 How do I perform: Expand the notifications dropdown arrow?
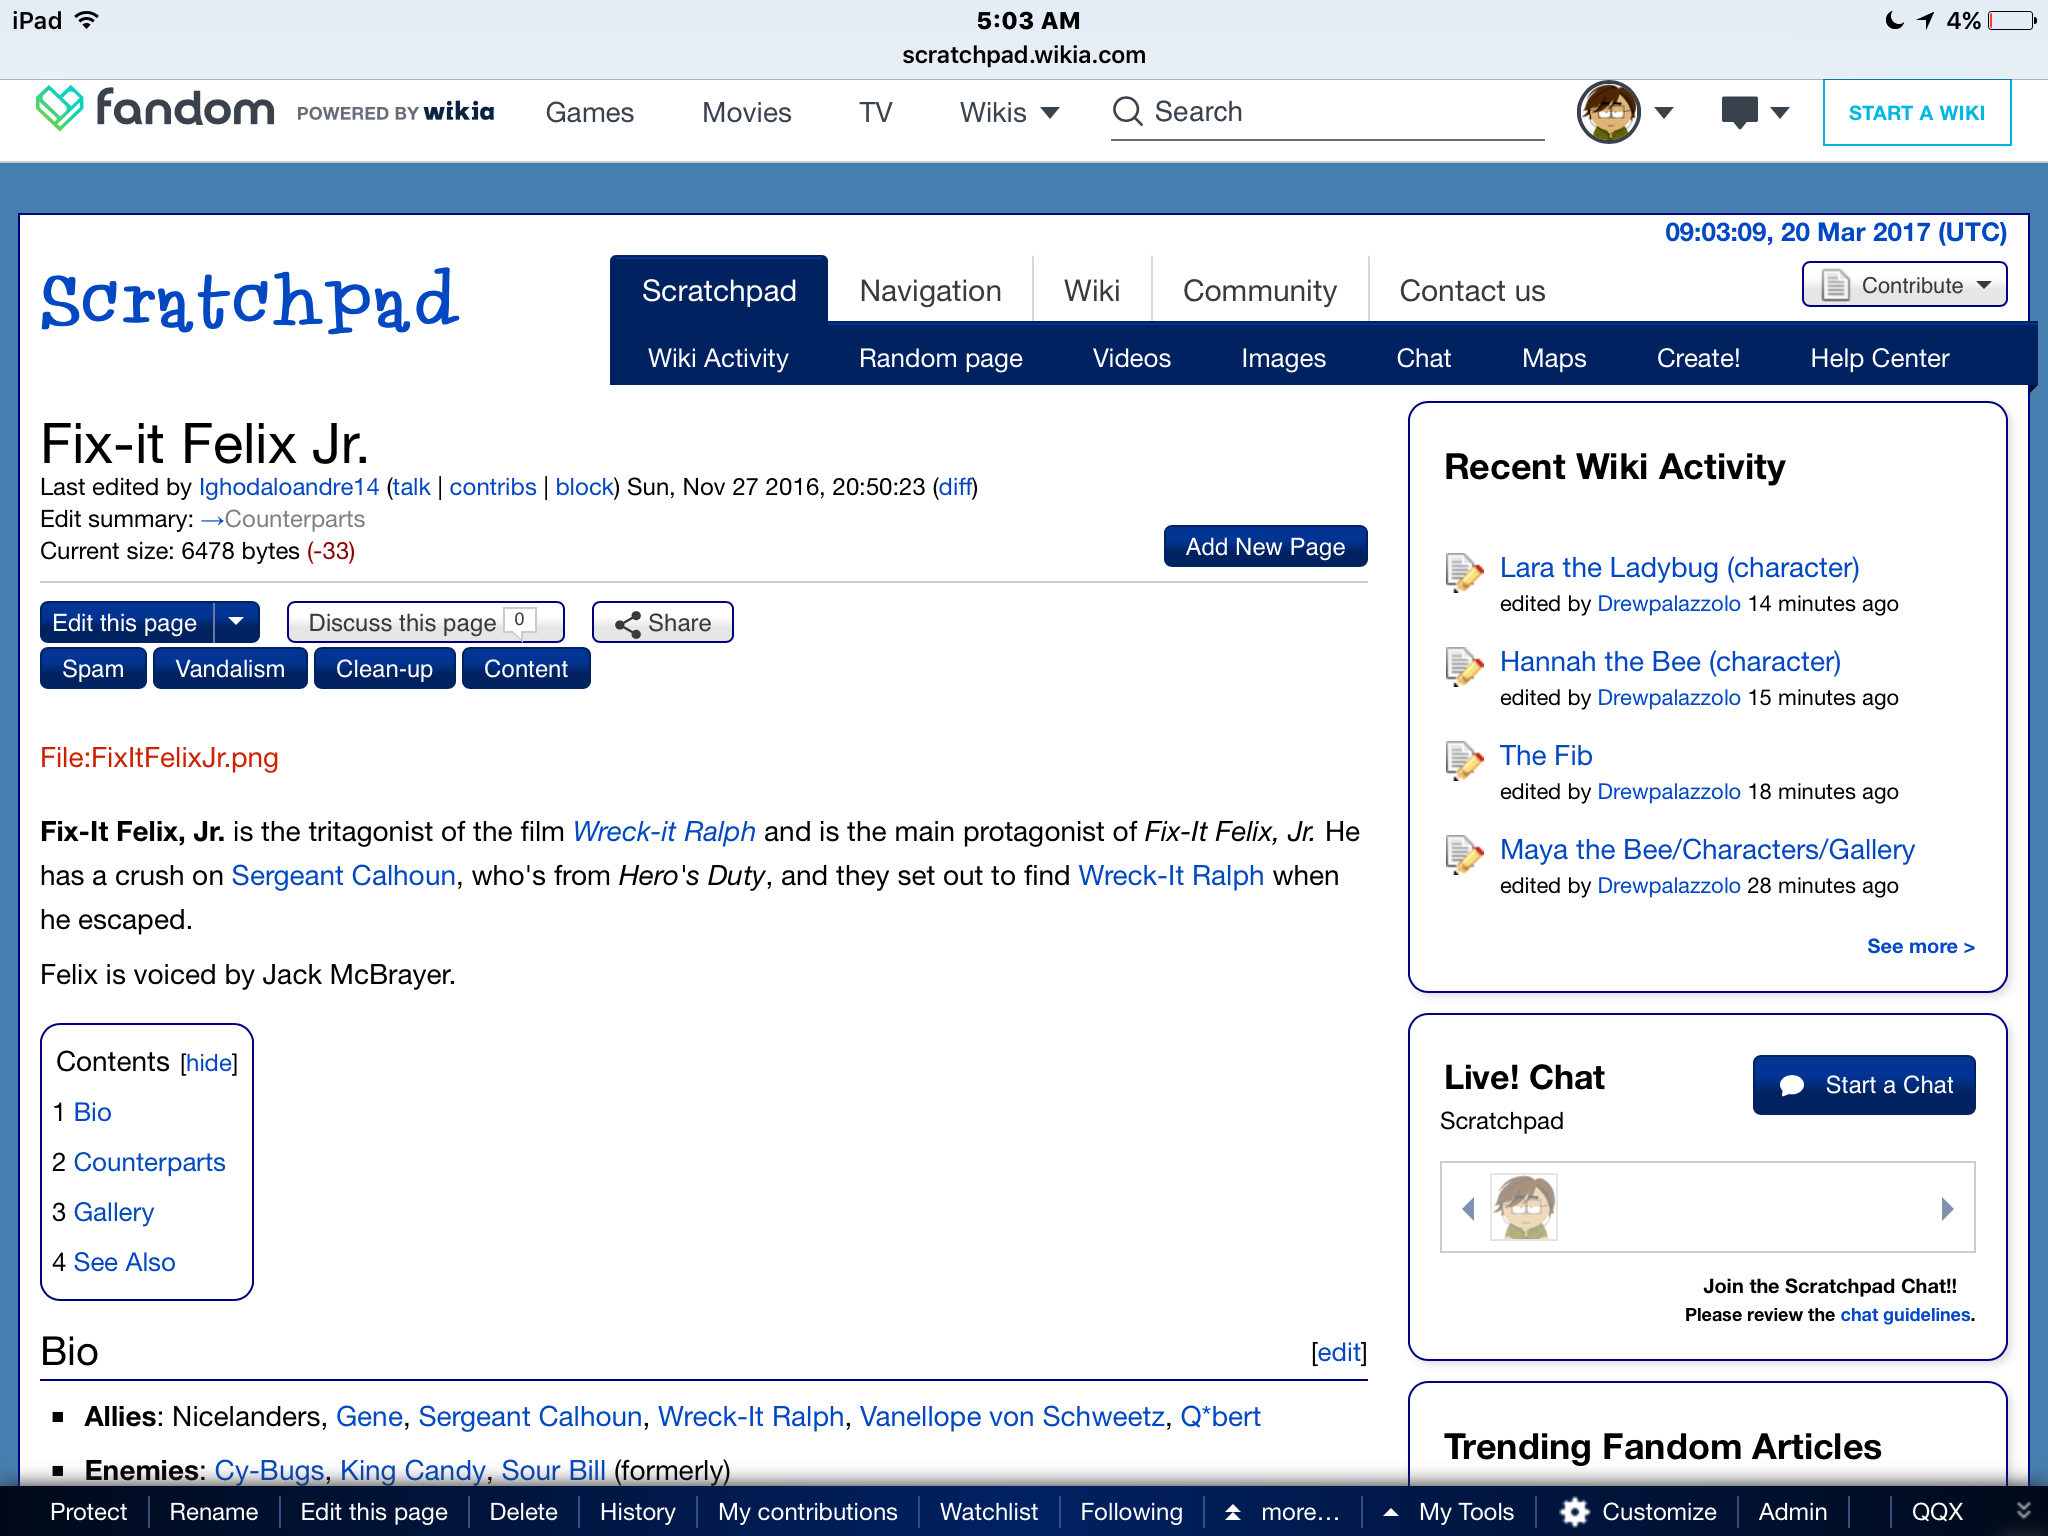tap(1780, 113)
